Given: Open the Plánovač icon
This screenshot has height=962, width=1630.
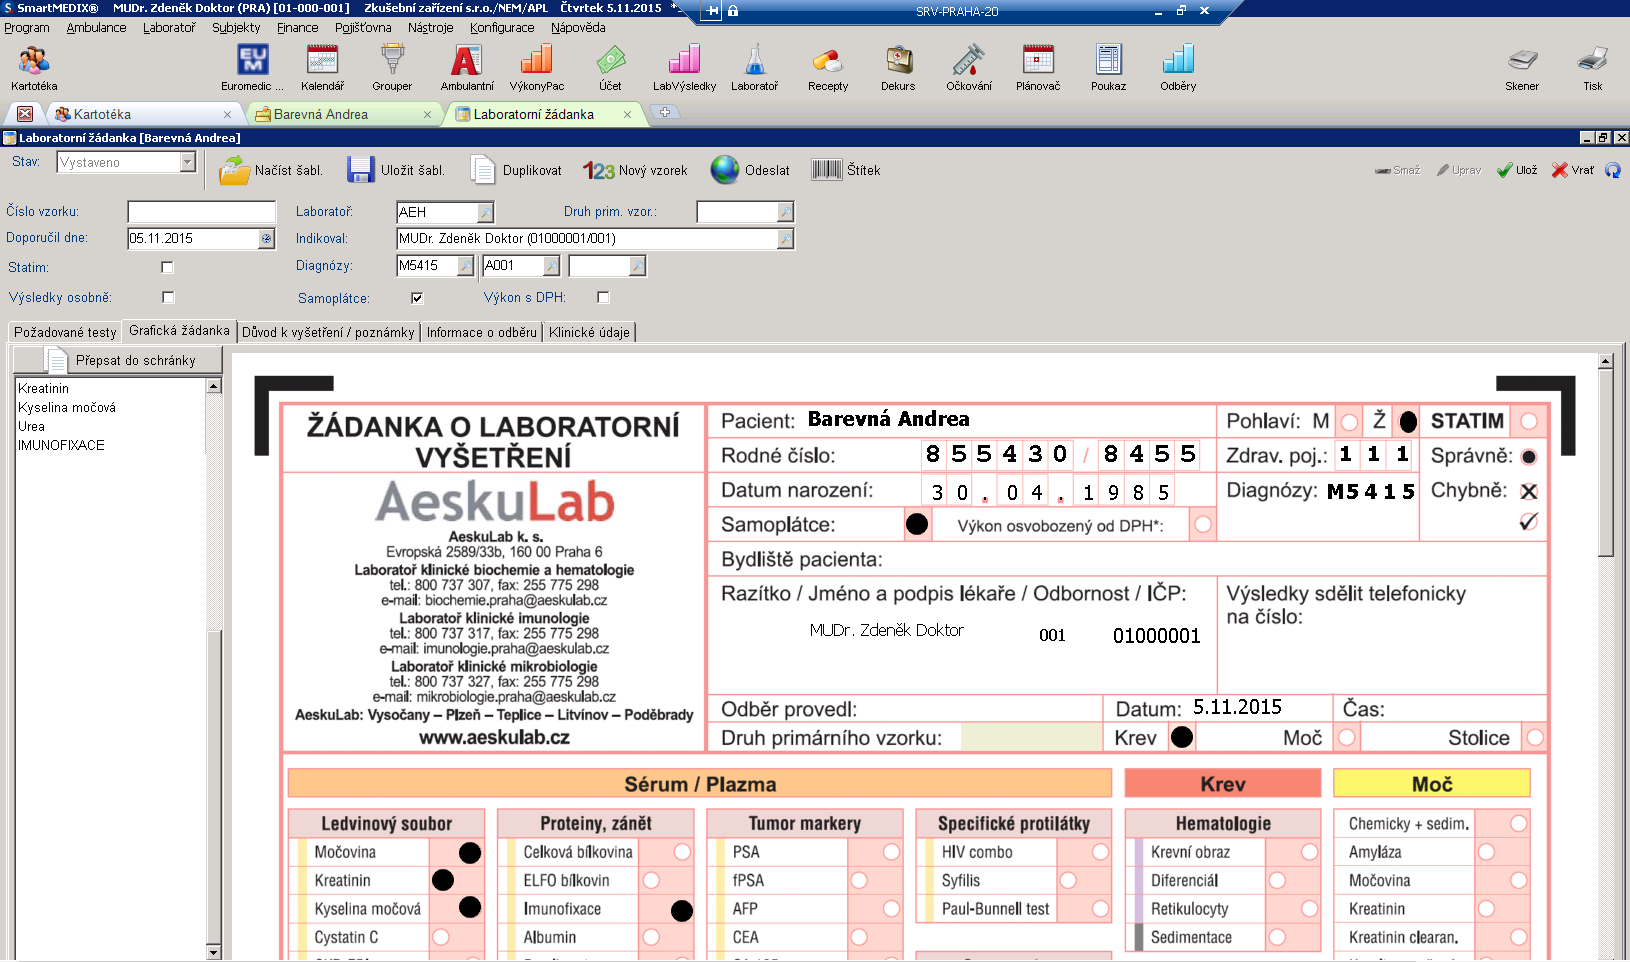Looking at the screenshot, I should [1038, 68].
